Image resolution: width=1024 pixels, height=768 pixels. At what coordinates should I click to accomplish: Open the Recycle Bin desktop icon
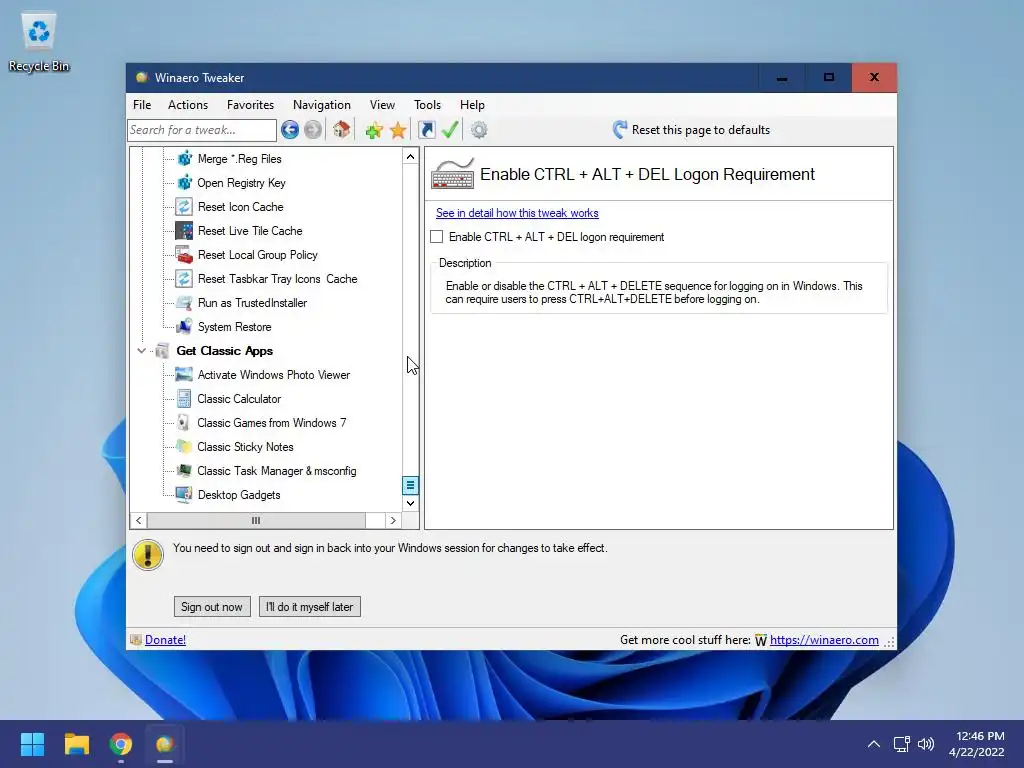tap(39, 42)
